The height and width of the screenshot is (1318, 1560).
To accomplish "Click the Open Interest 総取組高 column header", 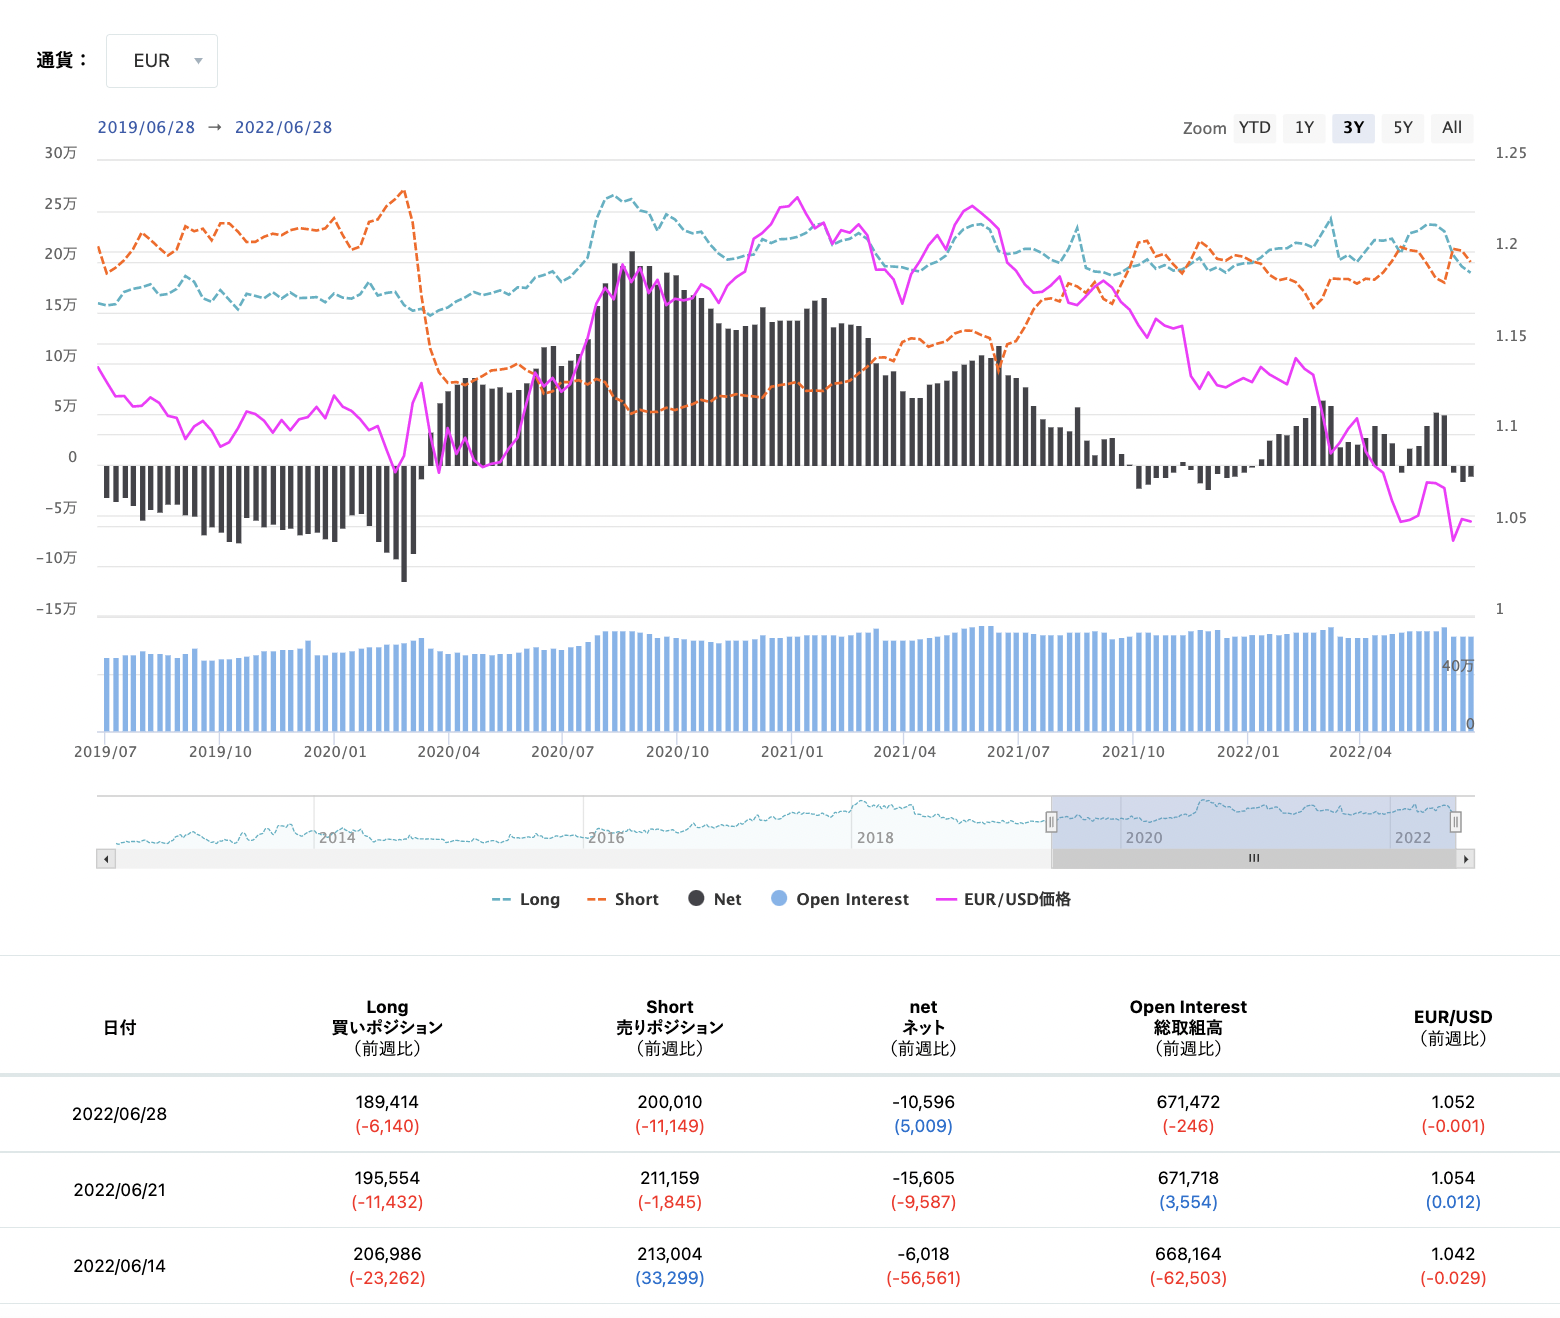I will click(x=1188, y=1028).
